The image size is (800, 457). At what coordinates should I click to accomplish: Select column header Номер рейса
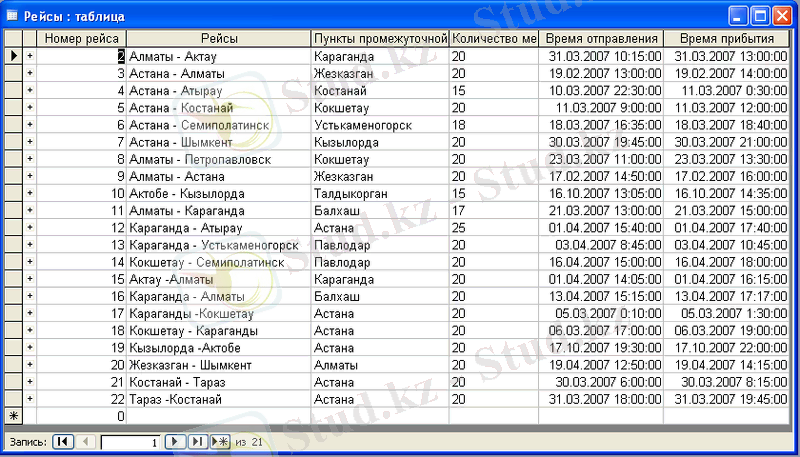[82, 39]
